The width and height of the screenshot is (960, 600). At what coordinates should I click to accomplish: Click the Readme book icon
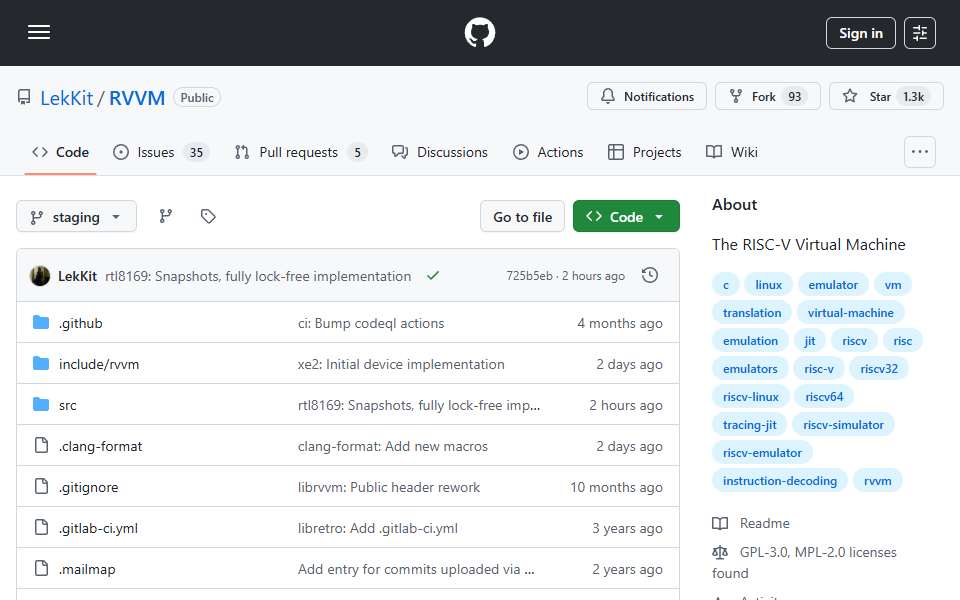720,523
